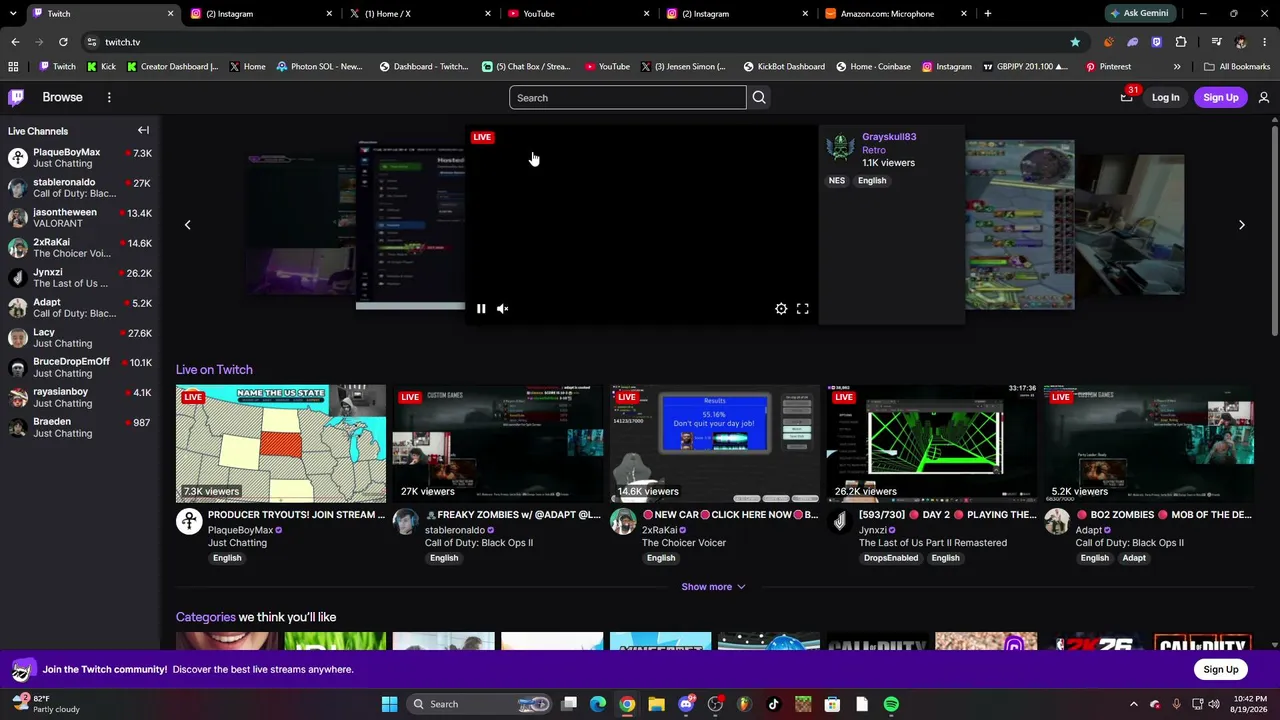1280x720 pixels.
Task: Click The Choicer Voicer category text
Action: point(684,543)
